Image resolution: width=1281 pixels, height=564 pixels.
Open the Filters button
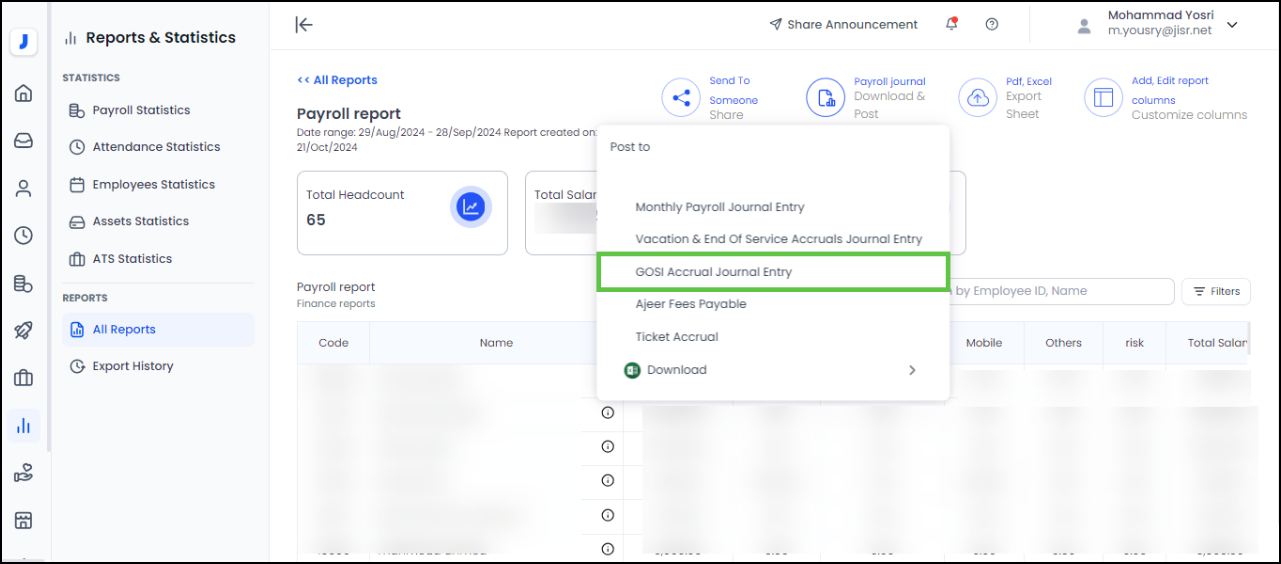pyautogui.click(x=1216, y=291)
